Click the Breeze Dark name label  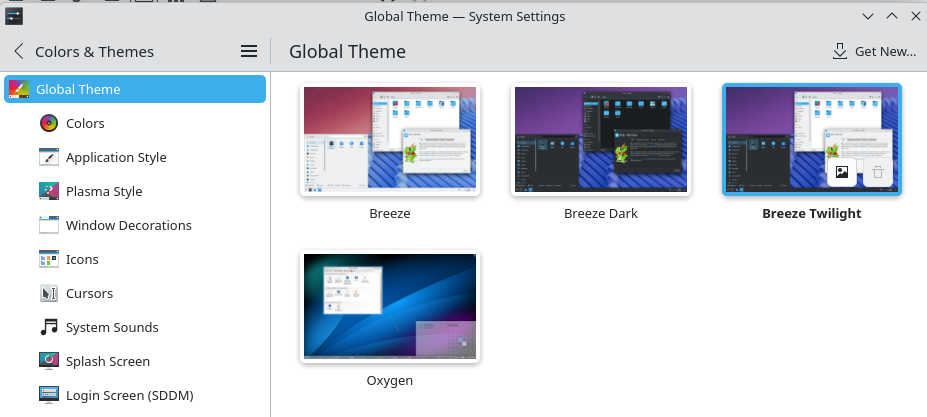[601, 214]
